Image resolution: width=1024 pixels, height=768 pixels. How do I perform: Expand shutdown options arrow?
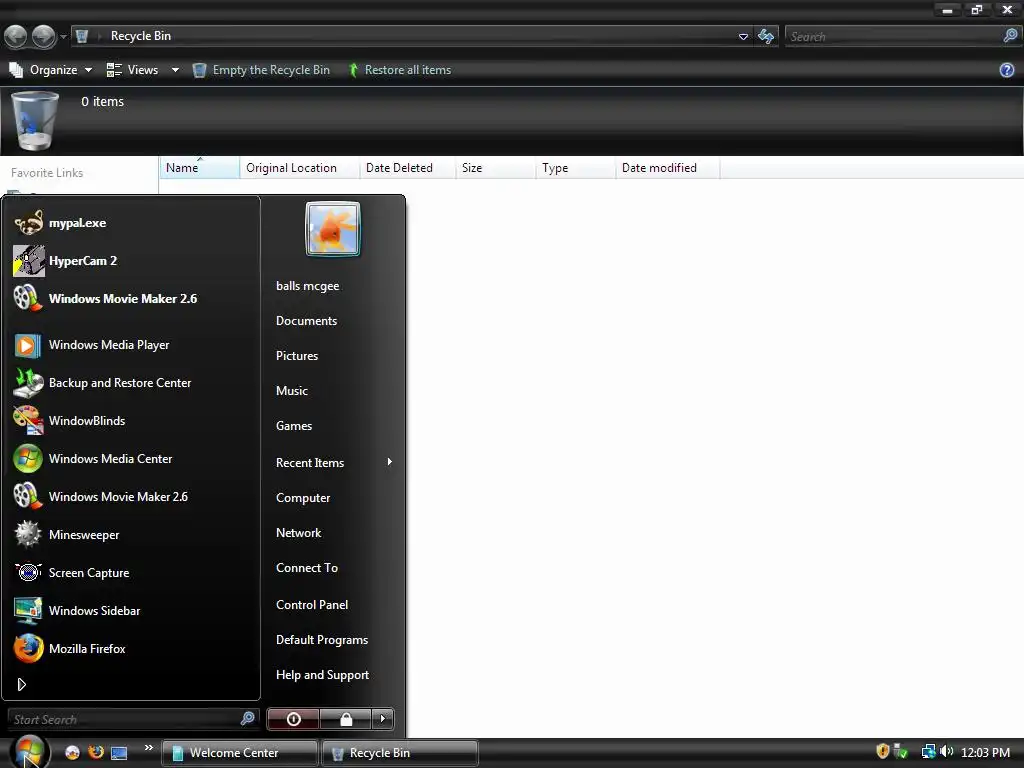(383, 719)
